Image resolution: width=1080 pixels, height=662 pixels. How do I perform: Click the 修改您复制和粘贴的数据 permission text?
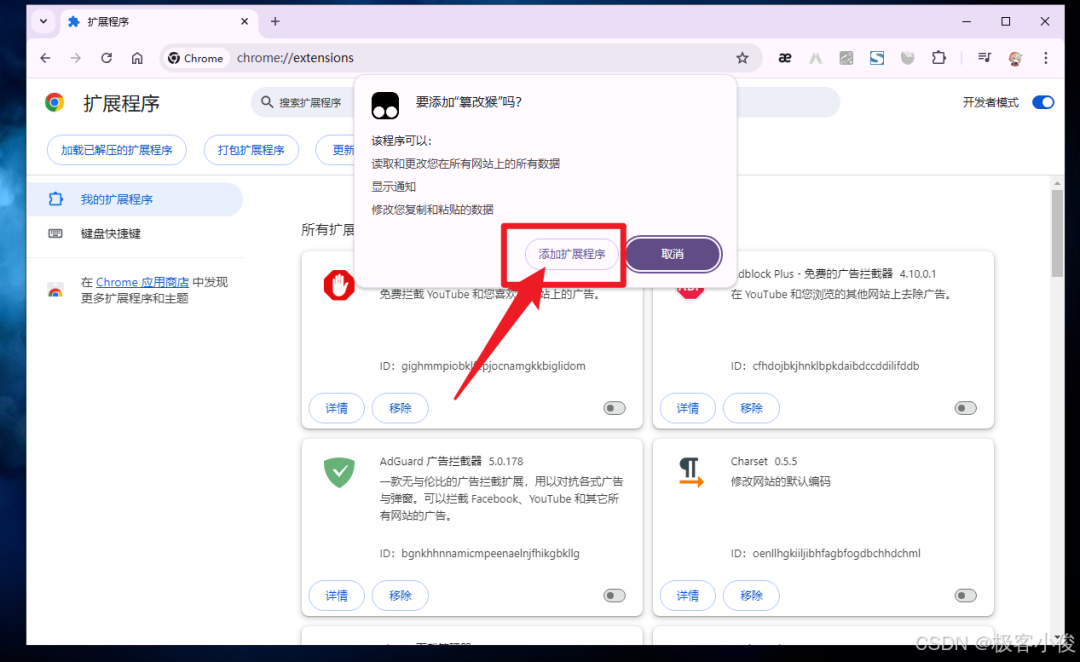pyautogui.click(x=433, y=209)
